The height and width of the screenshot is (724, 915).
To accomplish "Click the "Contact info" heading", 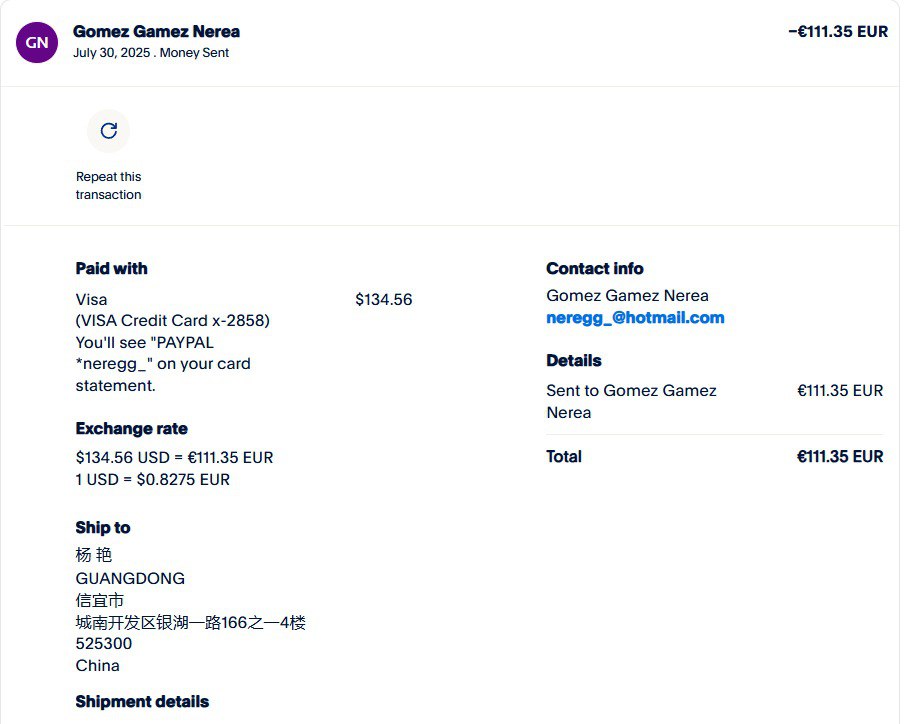I will pyautogui.click(x=594, y=268).
